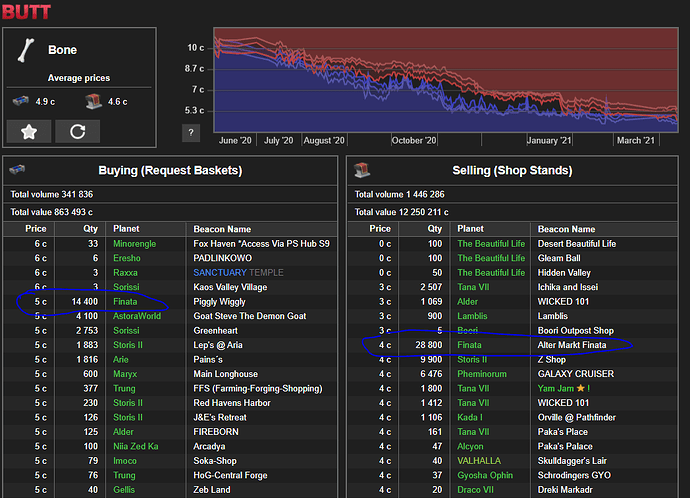Open the Yam Jam beacon link
The image size is (690, 498).
[563, 388]
